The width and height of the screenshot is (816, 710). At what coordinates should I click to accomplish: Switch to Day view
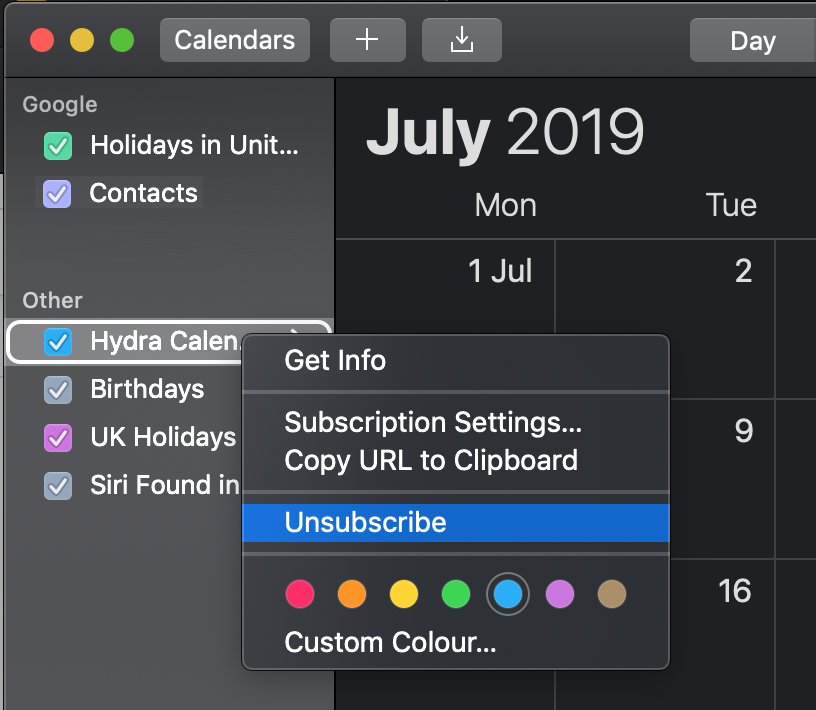754,40
